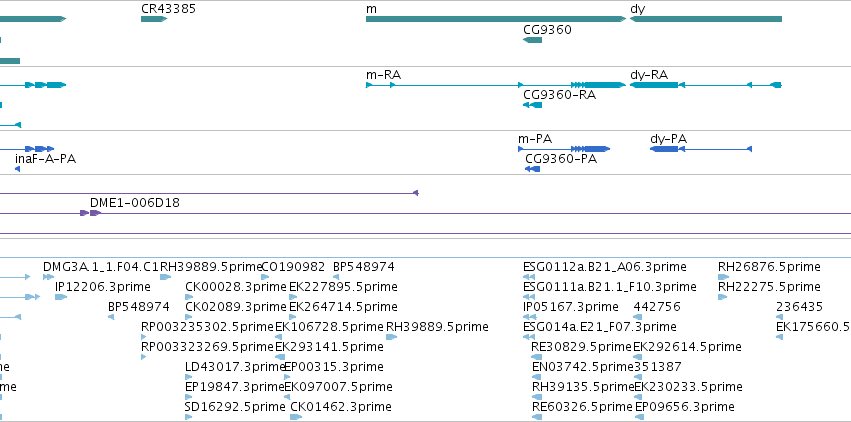Click the CG9360 gene glyph

tap(532, 40)
